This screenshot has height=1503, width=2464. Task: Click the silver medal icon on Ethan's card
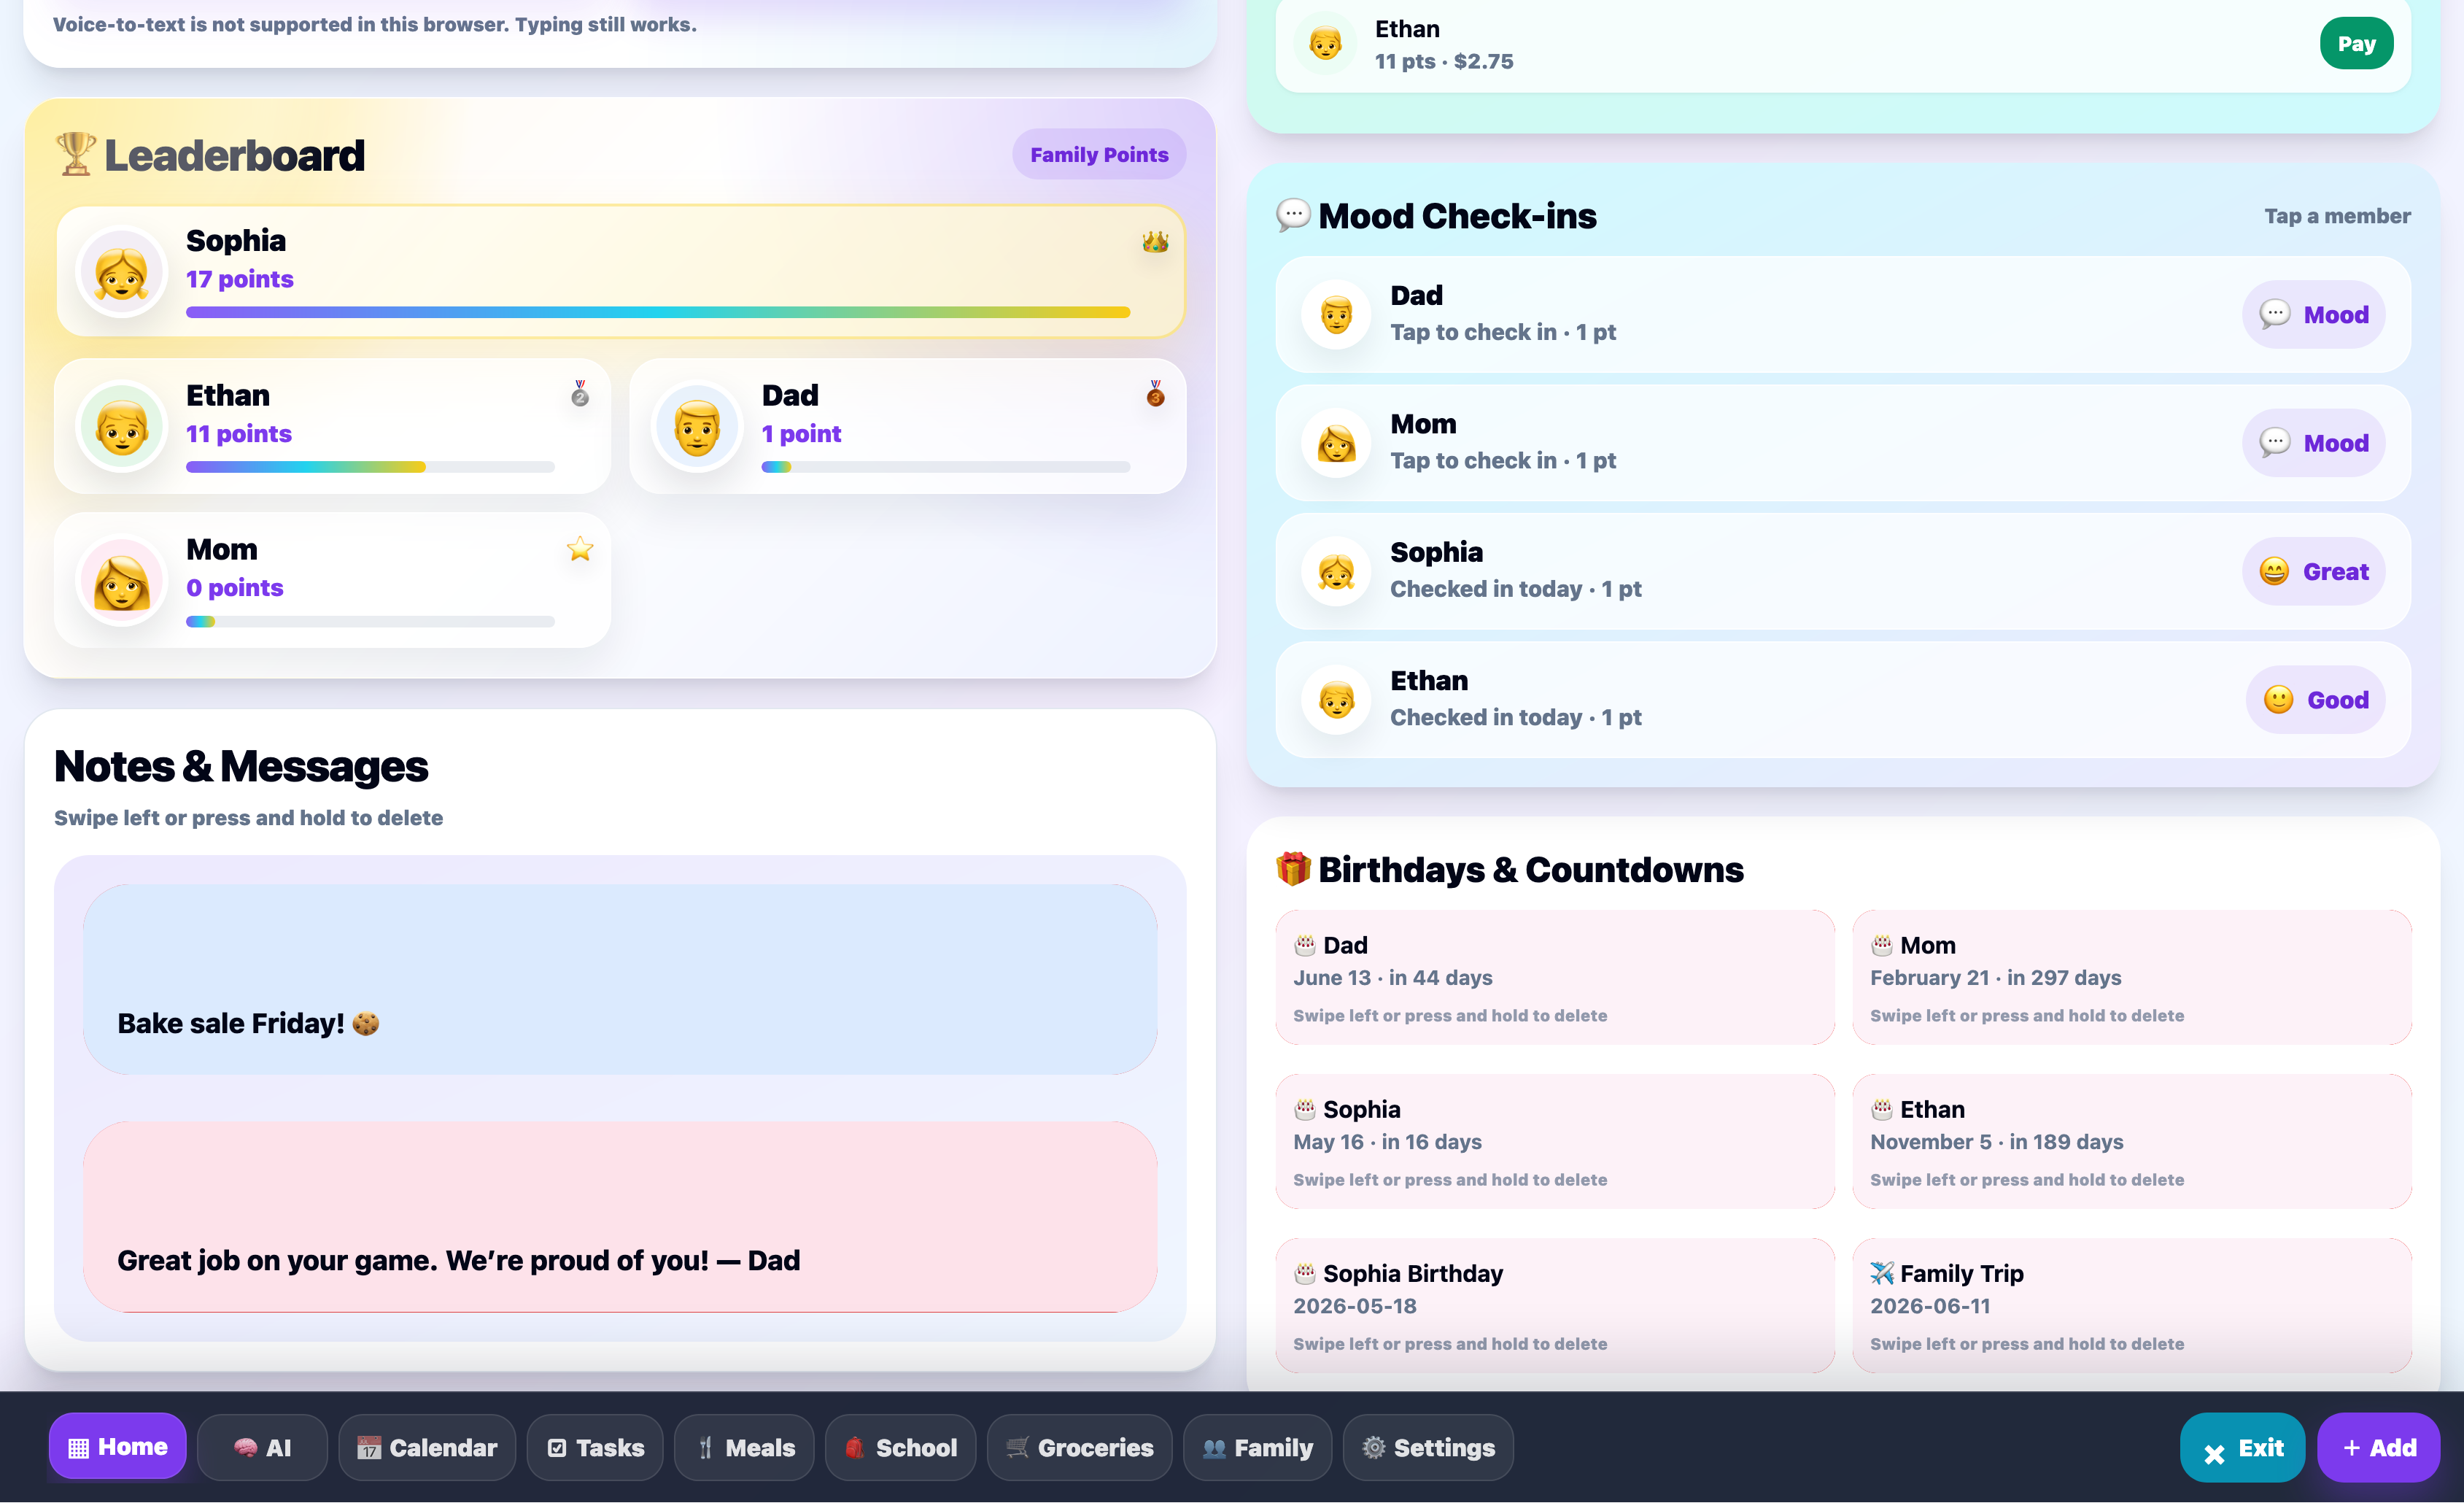click(580, 394)
